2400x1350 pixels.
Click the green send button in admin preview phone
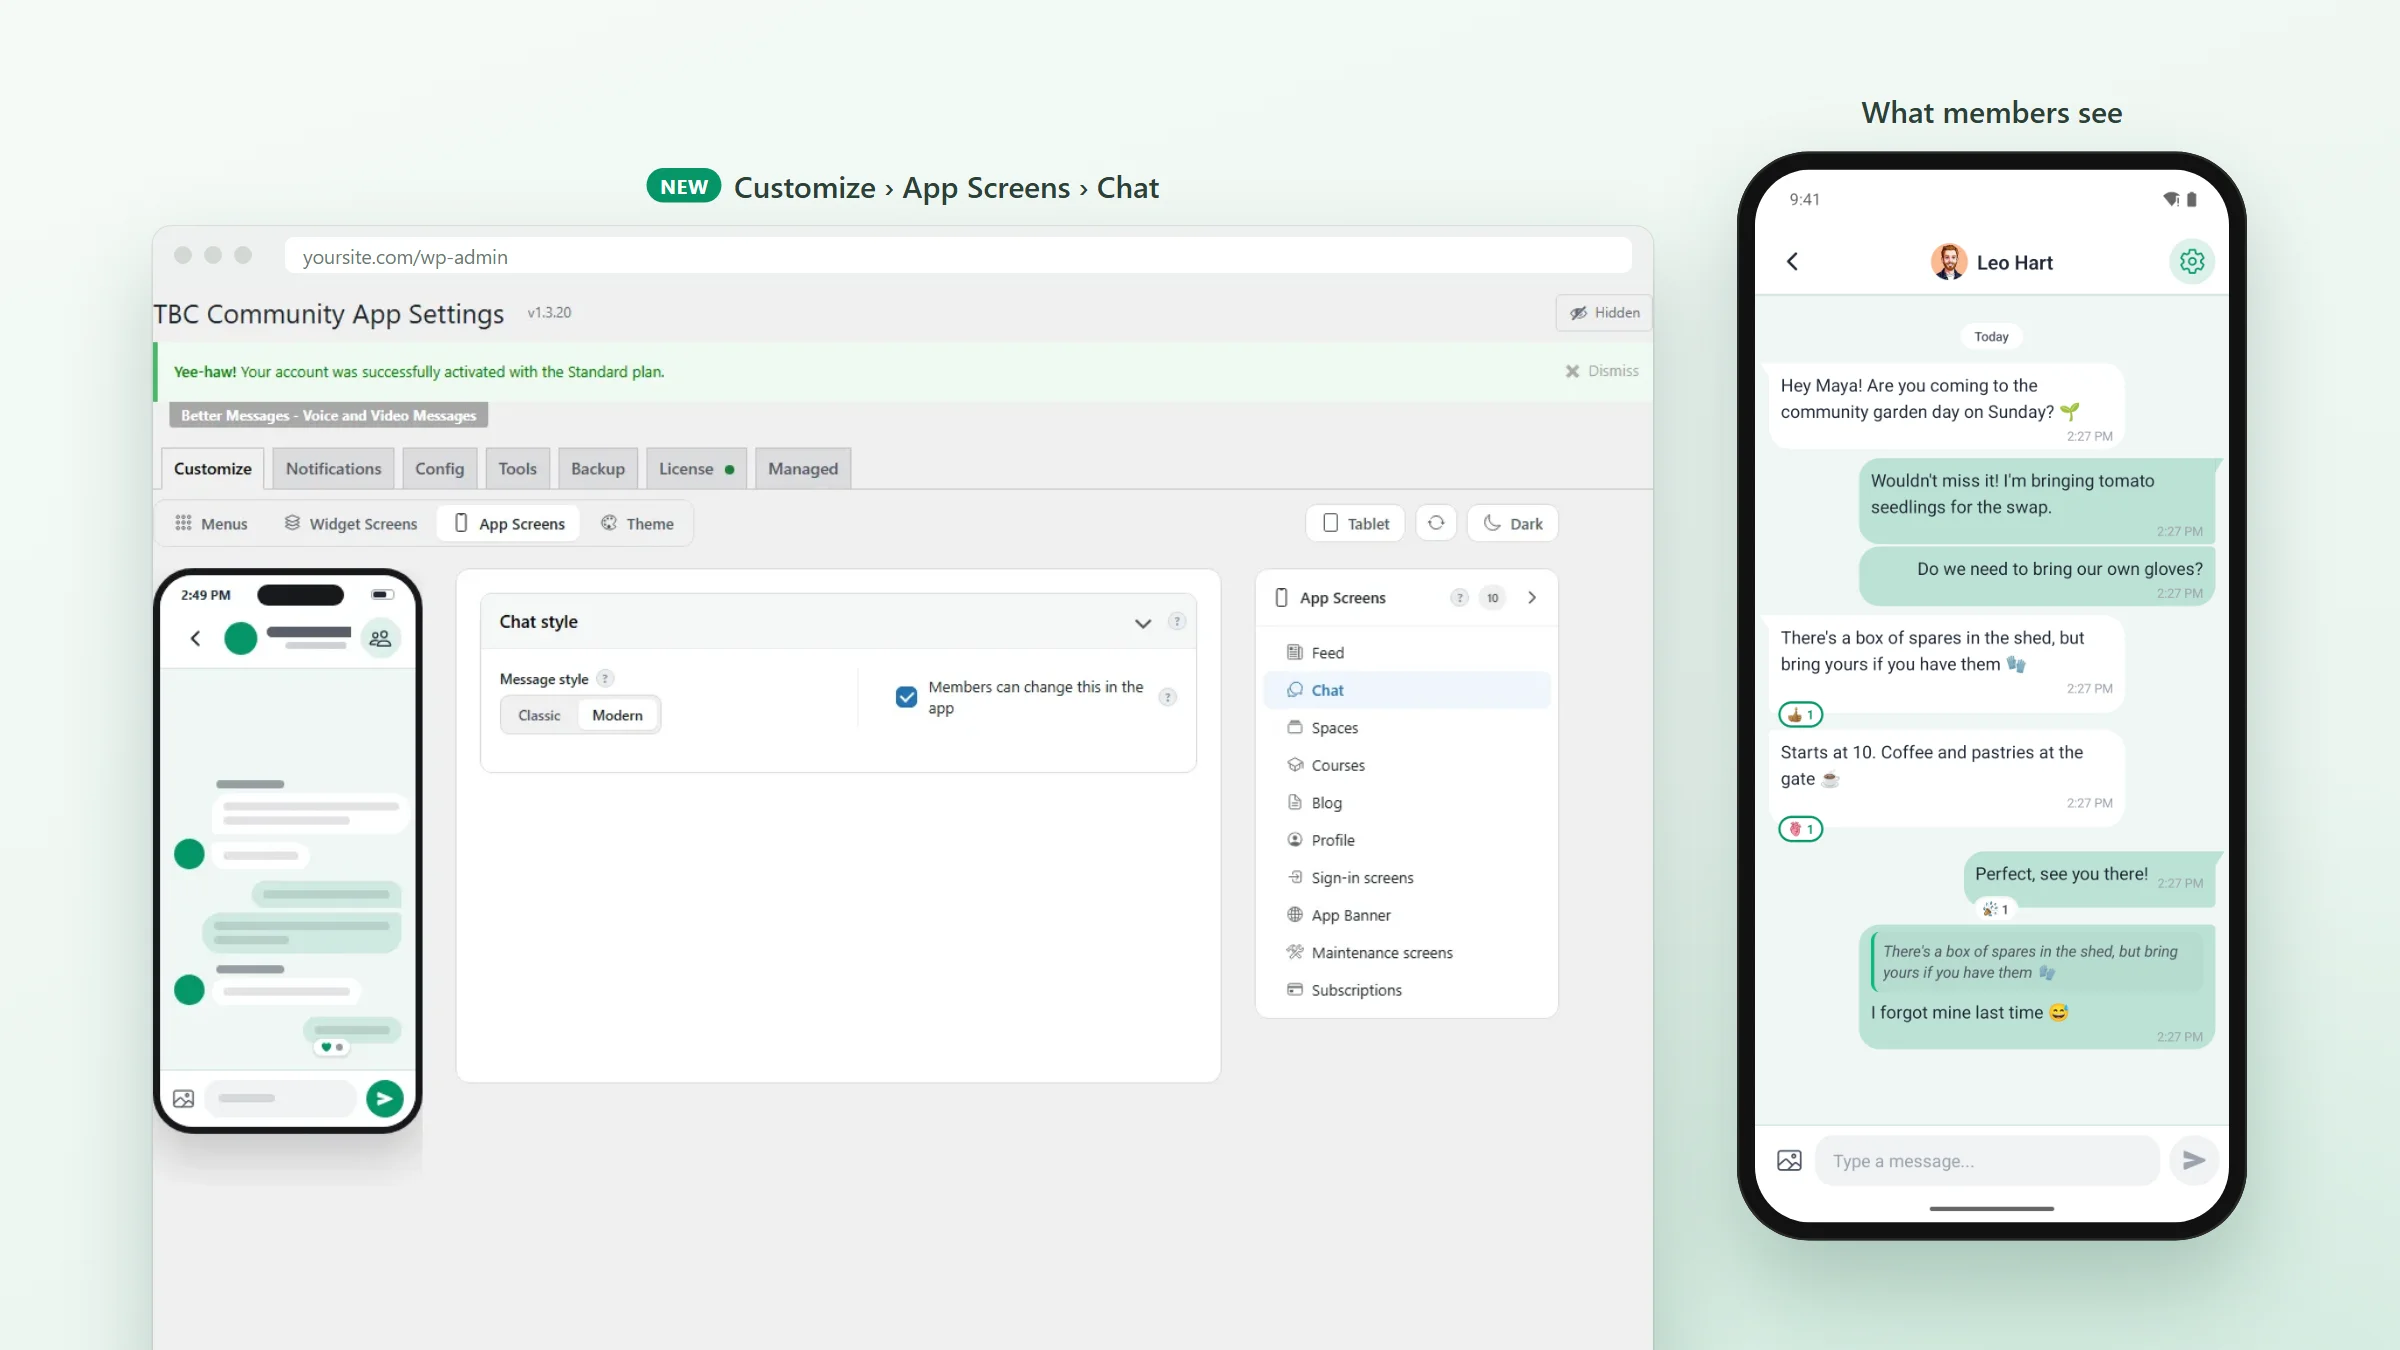[384, 1098]
